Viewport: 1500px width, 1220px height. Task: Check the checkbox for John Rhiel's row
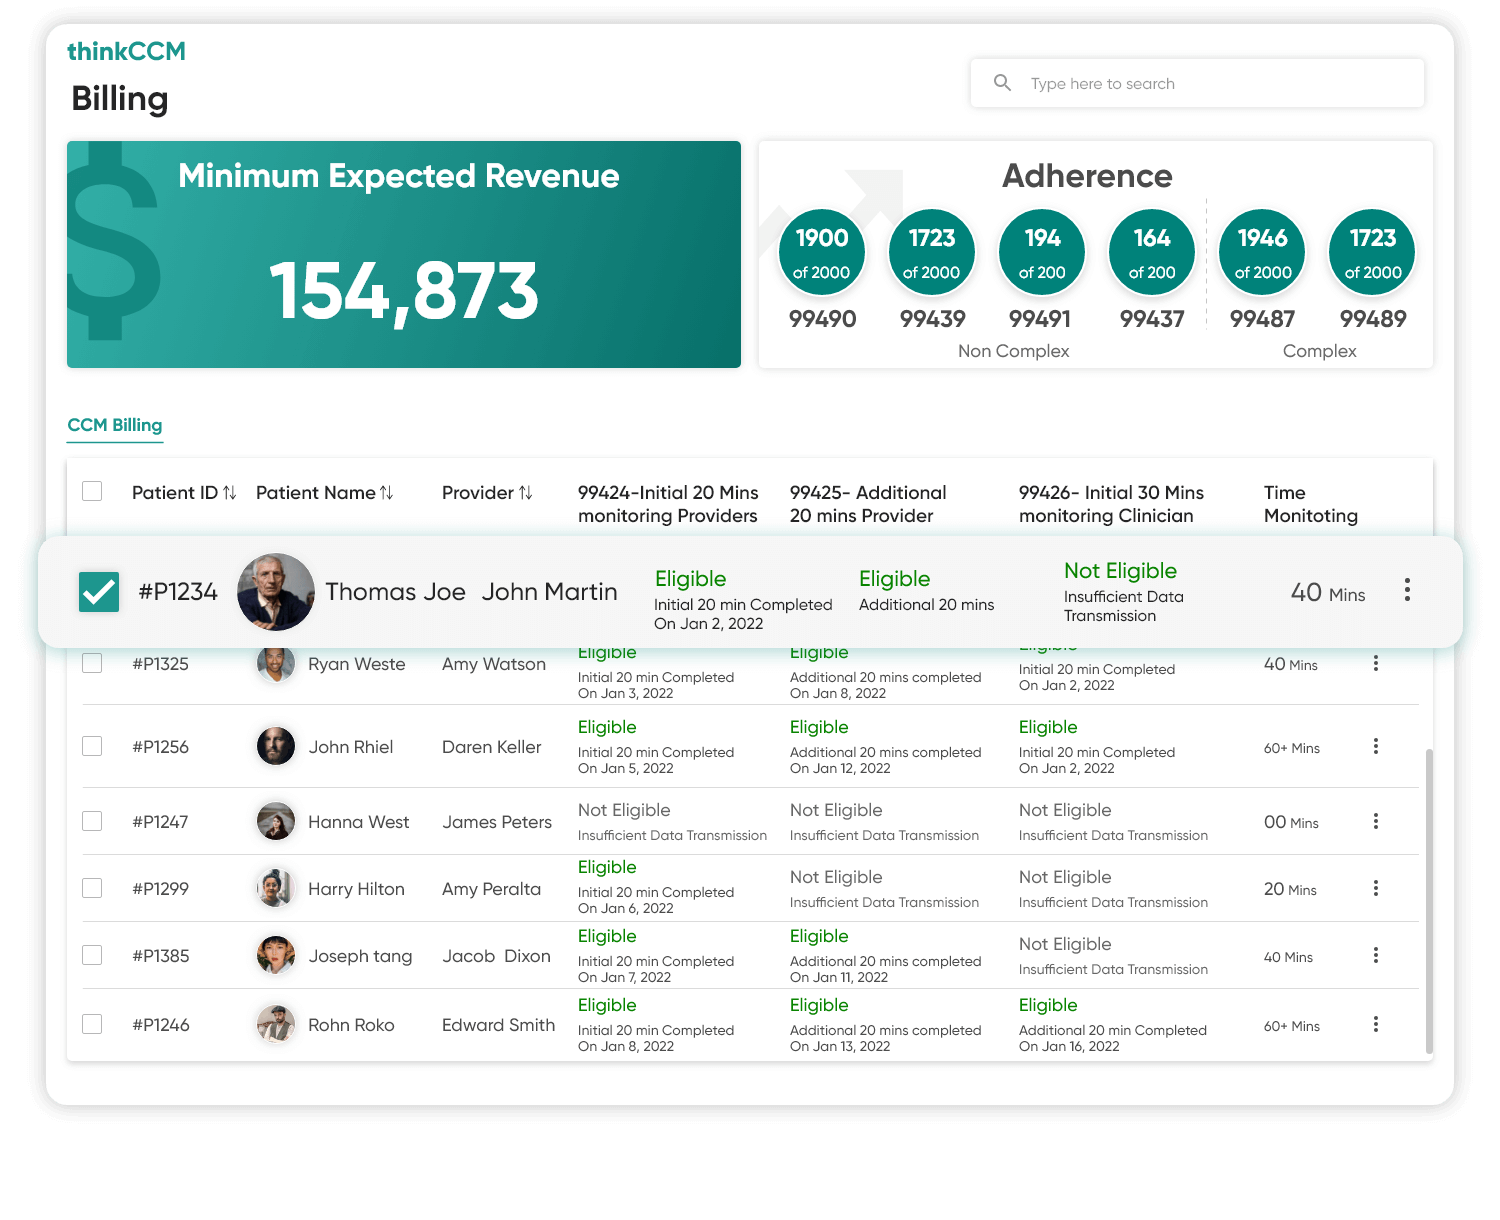pos(92,745)
